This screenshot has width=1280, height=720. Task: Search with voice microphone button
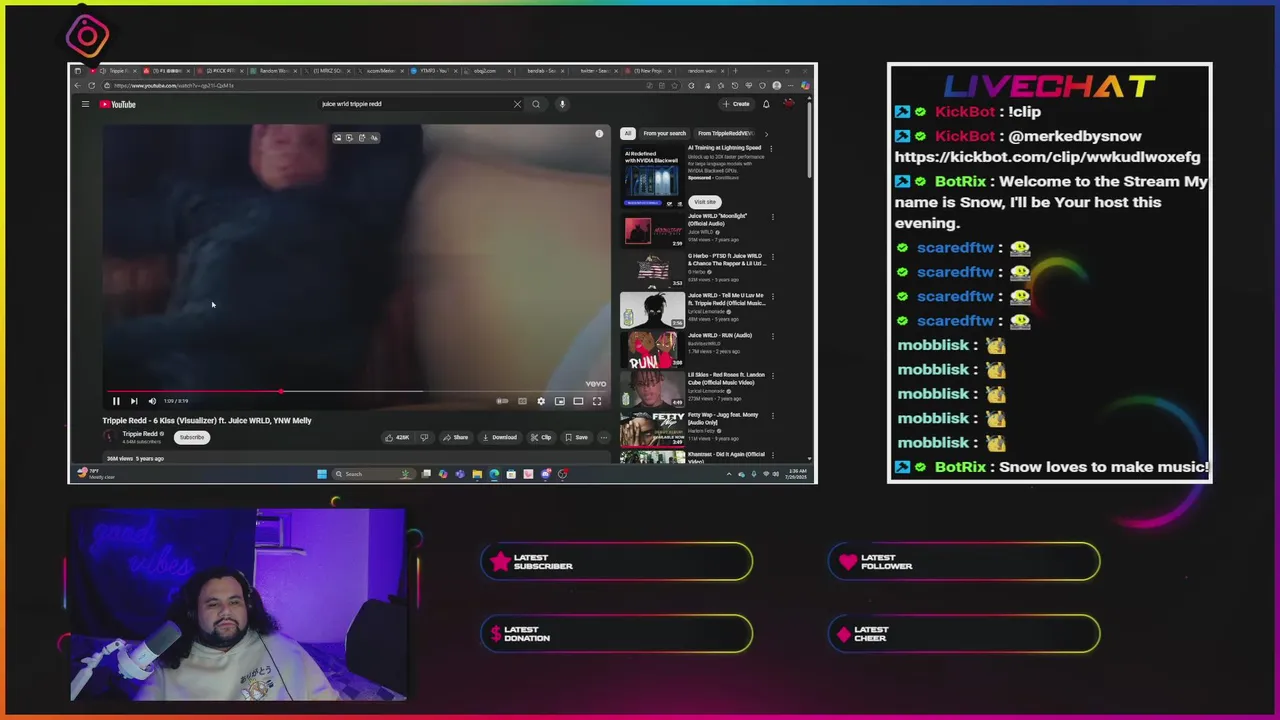562,104
